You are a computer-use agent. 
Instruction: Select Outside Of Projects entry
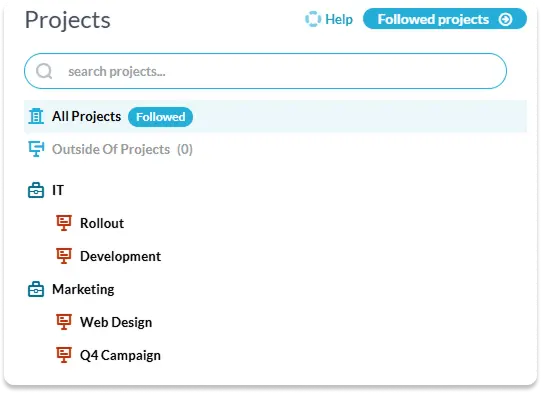122,149
